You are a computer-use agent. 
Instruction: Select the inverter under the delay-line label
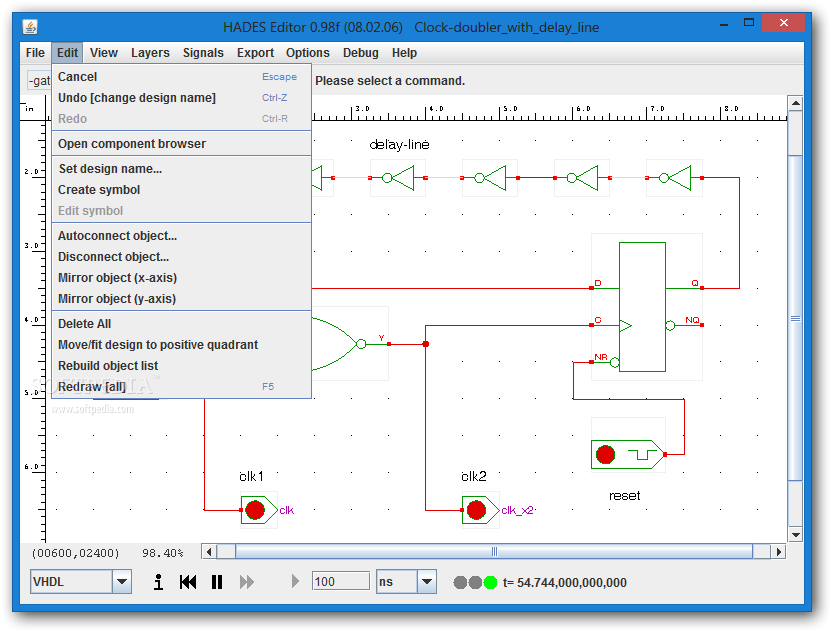tap(398, 178)
